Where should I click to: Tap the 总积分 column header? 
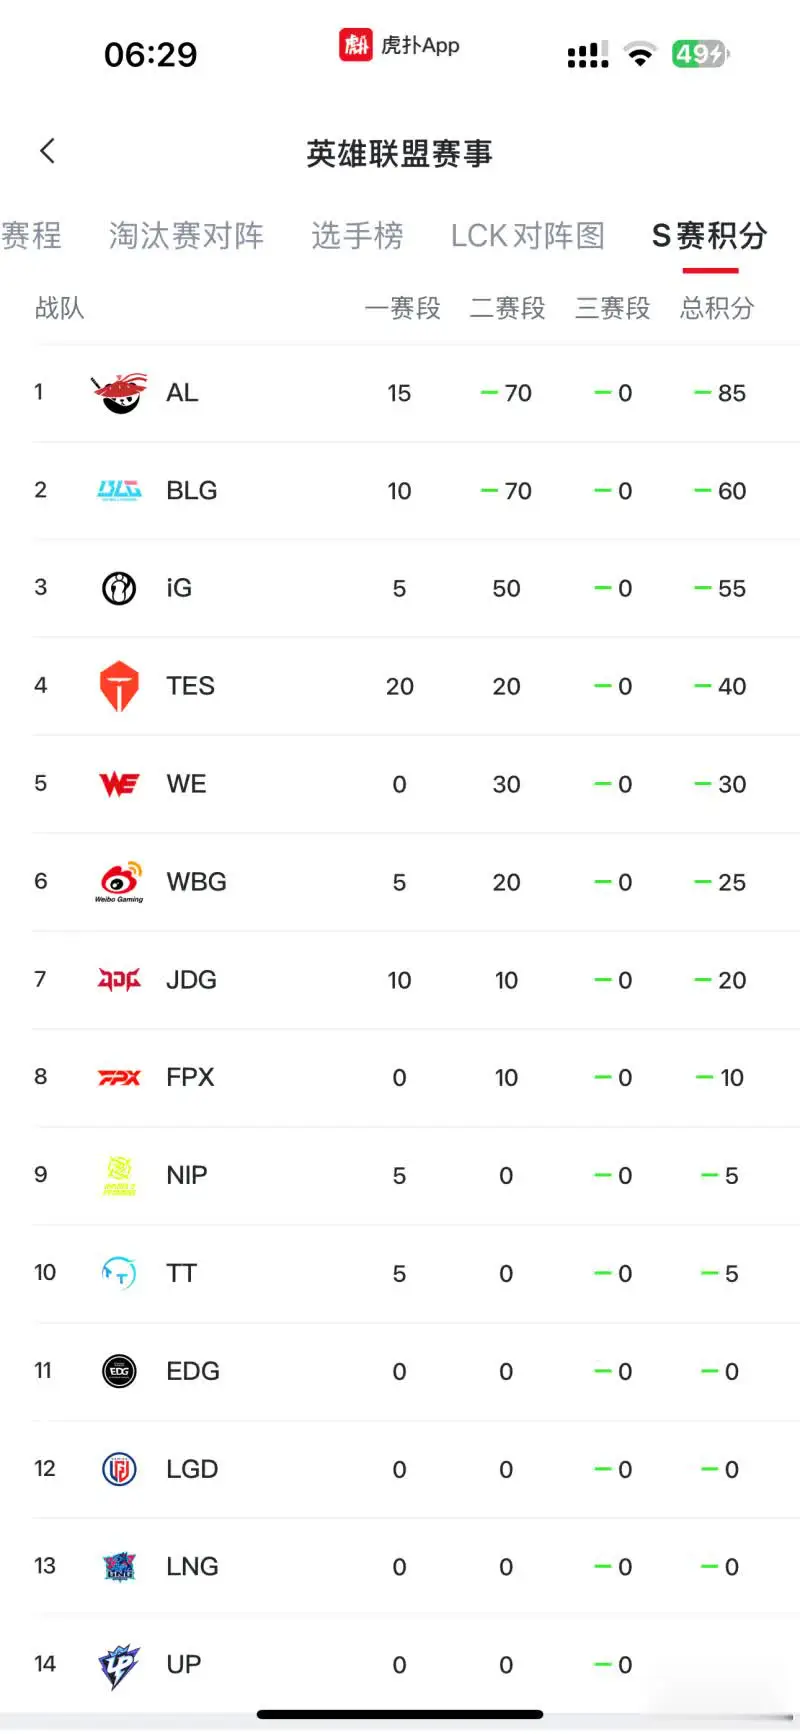click(x=717, y=308)
